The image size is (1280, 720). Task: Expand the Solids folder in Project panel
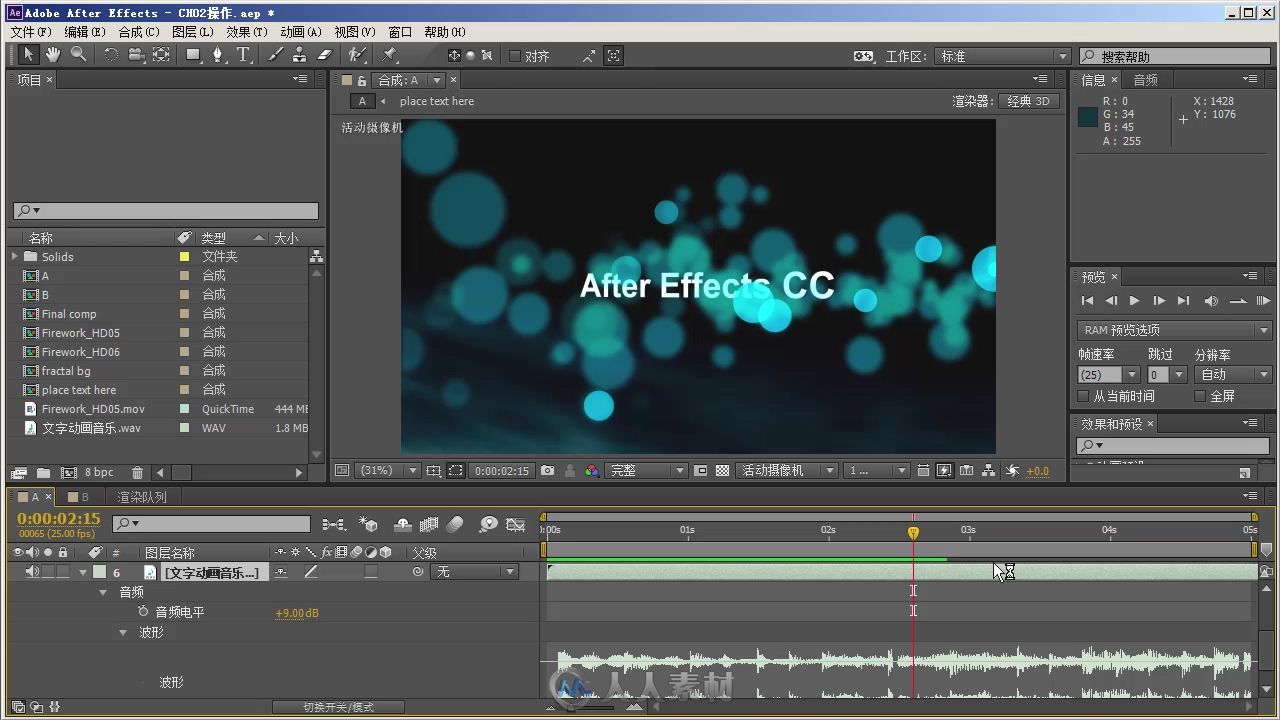click(x=15, y=257)
